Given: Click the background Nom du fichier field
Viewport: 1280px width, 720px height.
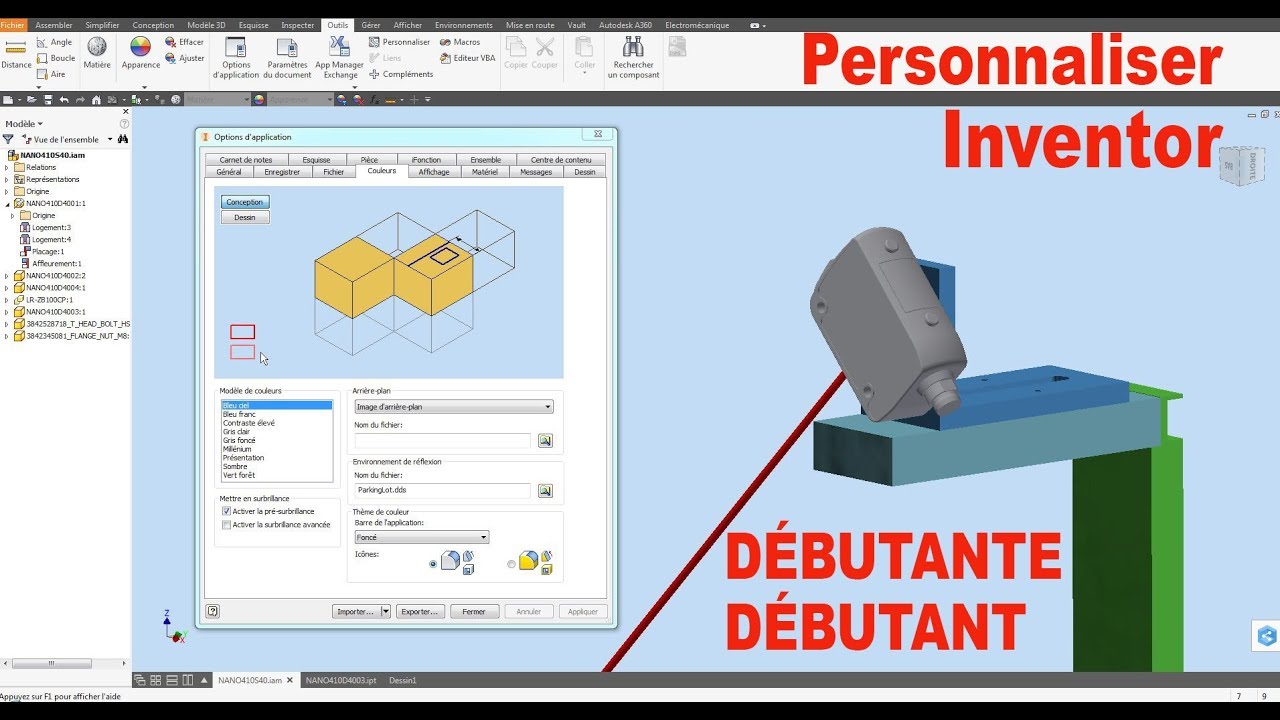Looking at the screenshot, I should click(x=443, y=440).
